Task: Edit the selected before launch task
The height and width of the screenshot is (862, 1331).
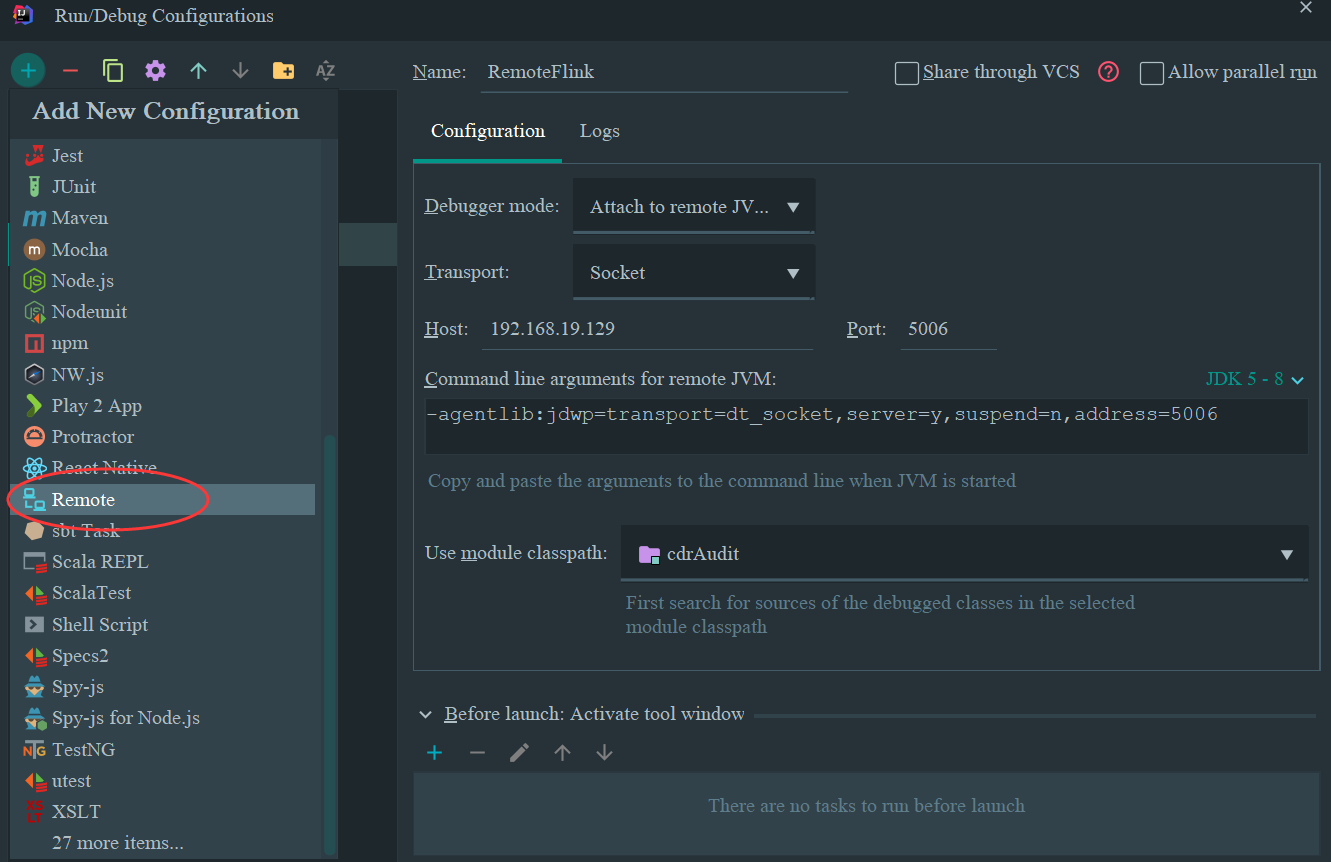Action: [519, 752]
